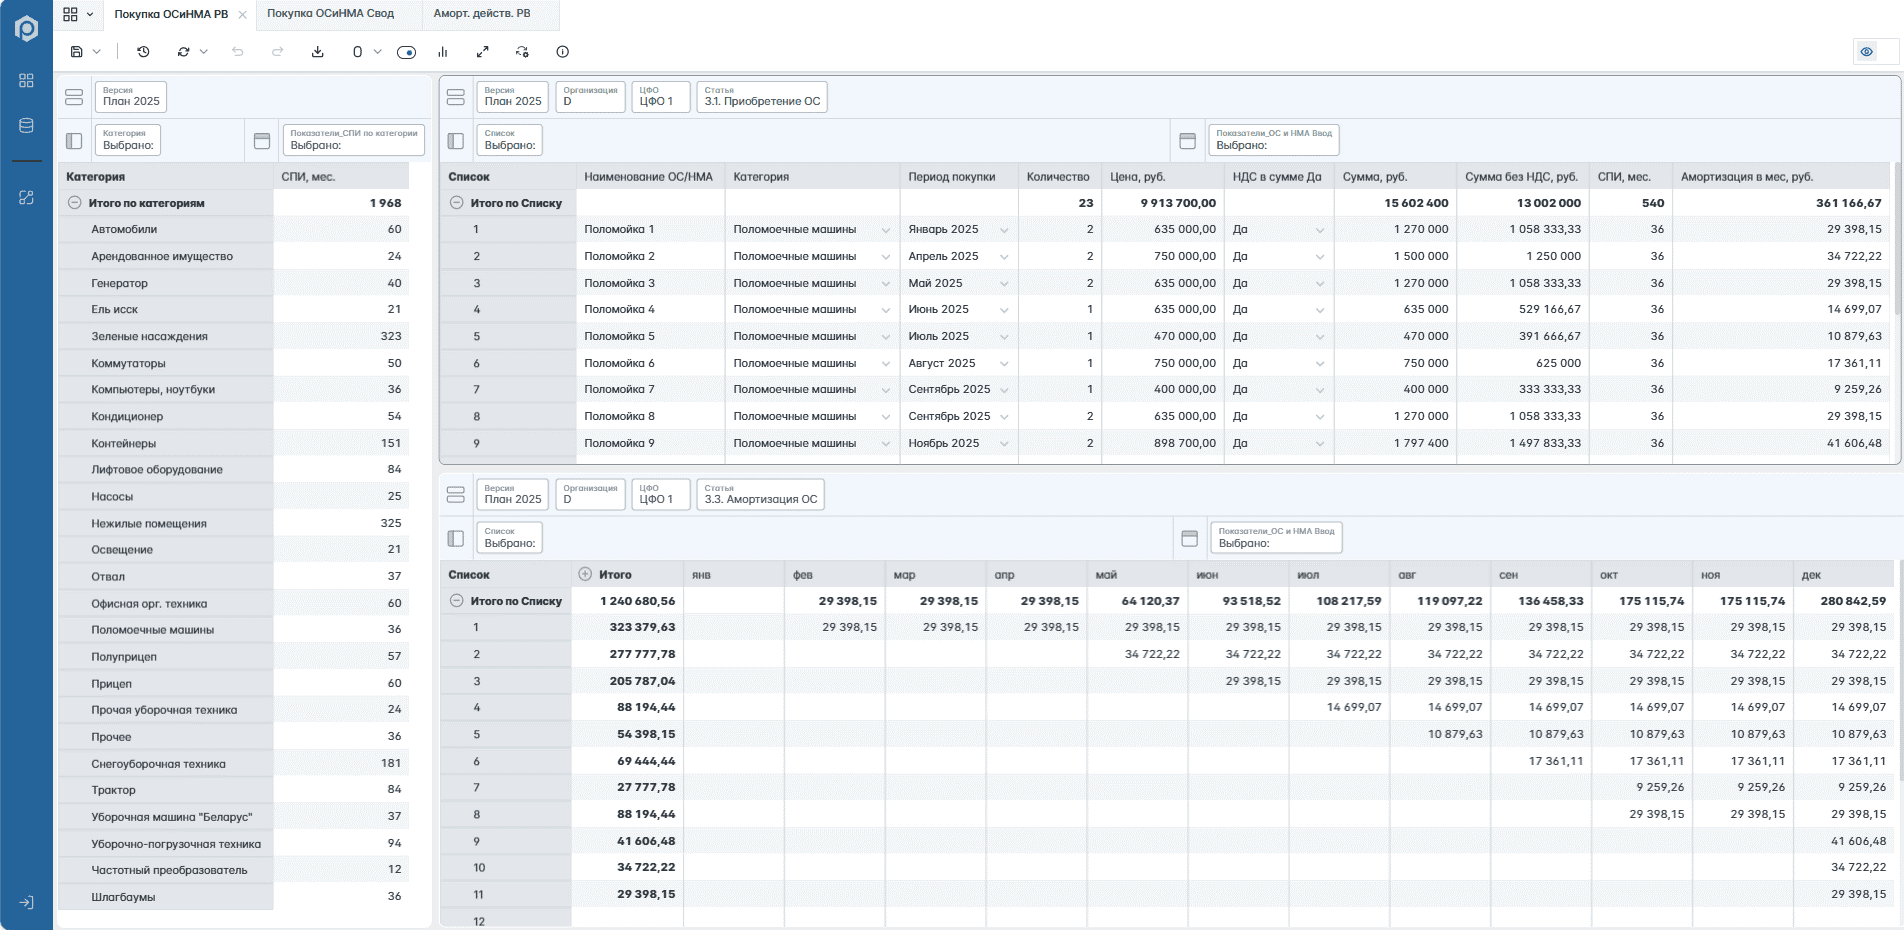The image size is (1904, 930).
Task: Click columns icon beside 'Показатели_СПИ по категории'
Action: pos(262,141)
